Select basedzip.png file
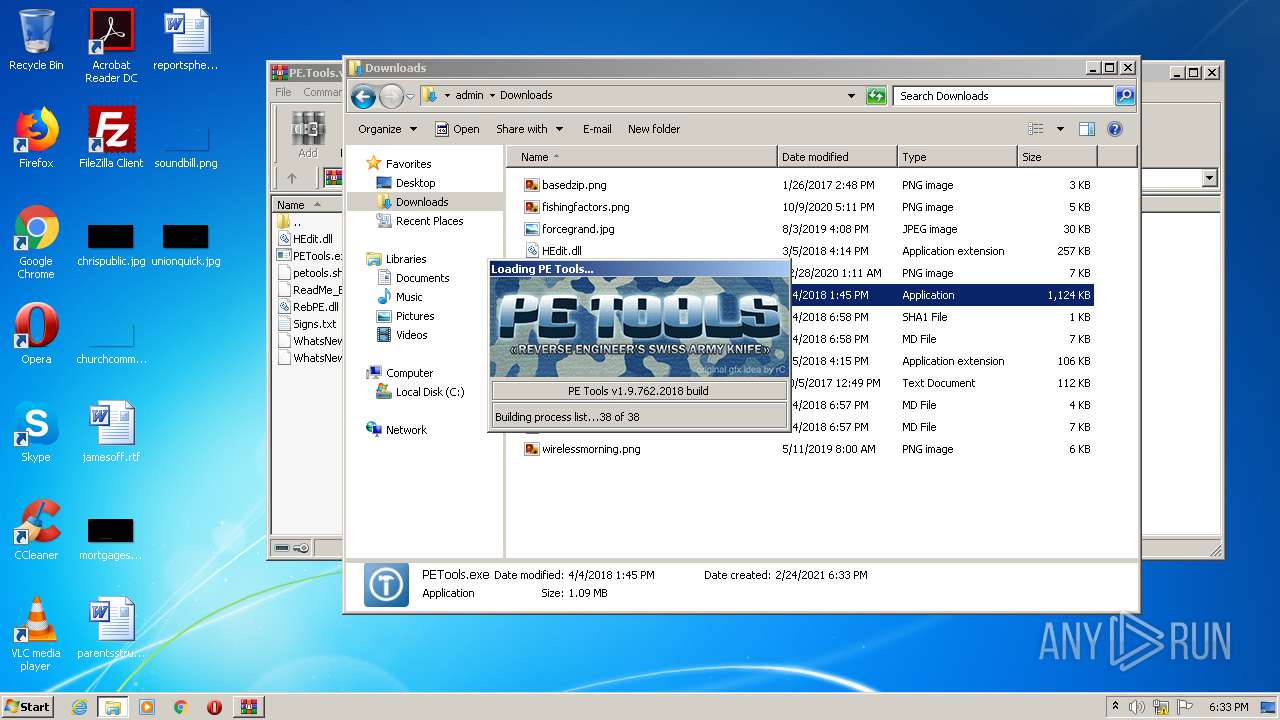This screenshot has width=1280, height=720. point(574,185)
